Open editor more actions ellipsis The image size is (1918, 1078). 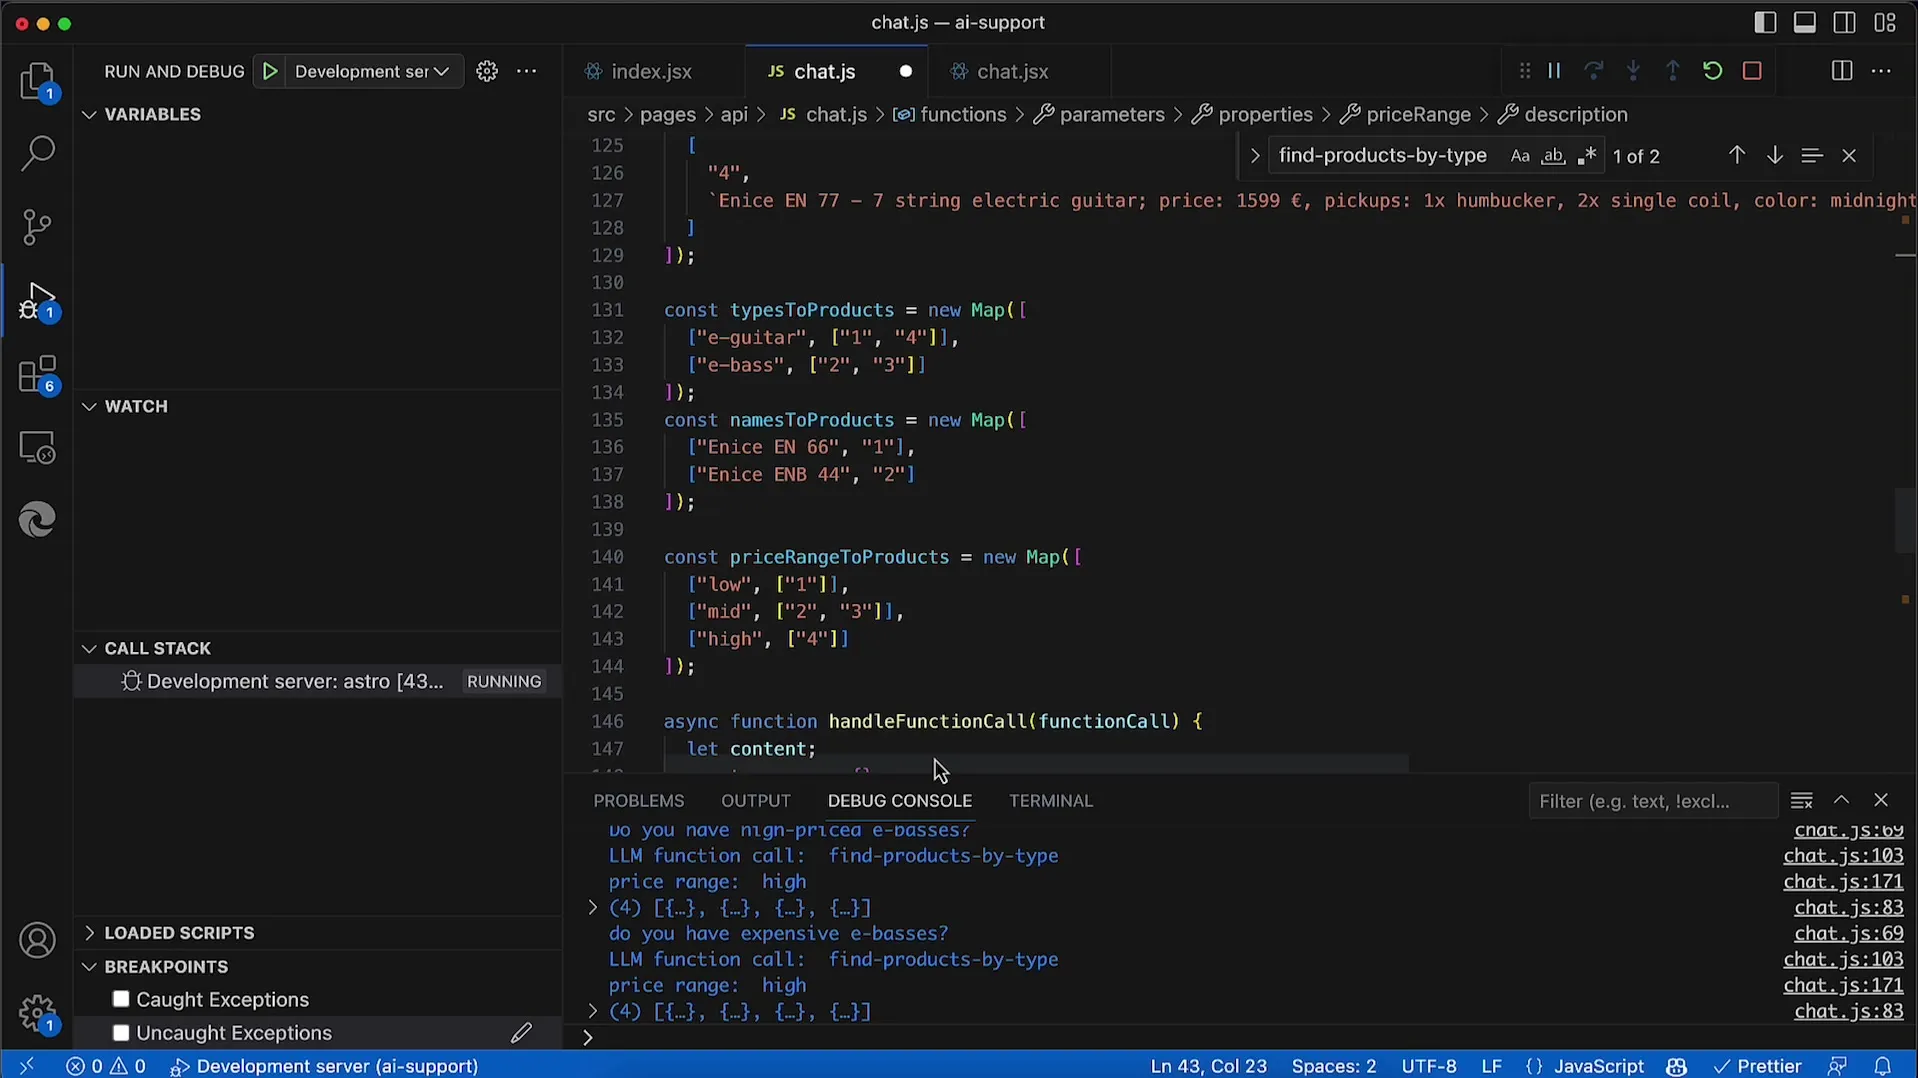[x=1881, y=71]
